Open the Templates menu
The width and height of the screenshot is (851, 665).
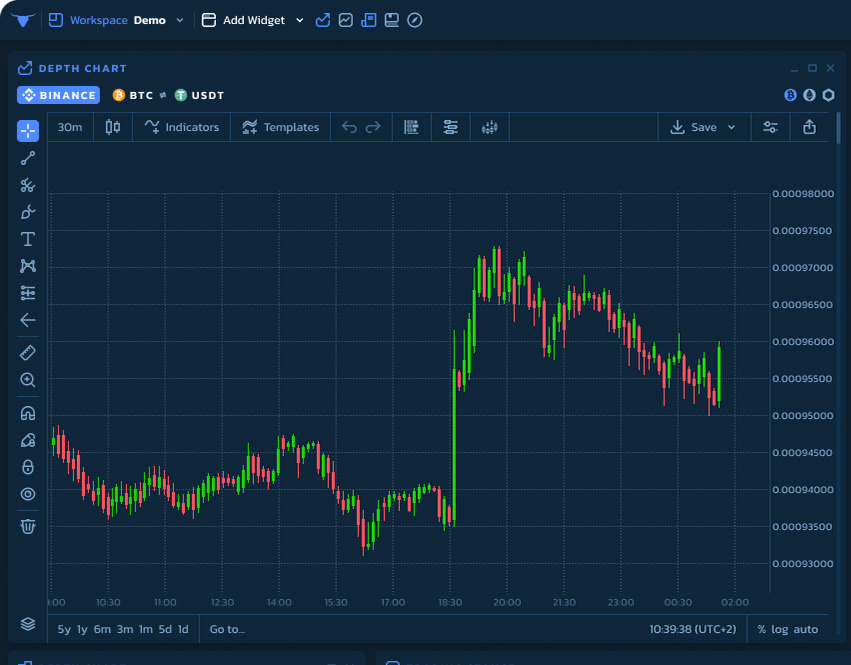tap(280, 127)
